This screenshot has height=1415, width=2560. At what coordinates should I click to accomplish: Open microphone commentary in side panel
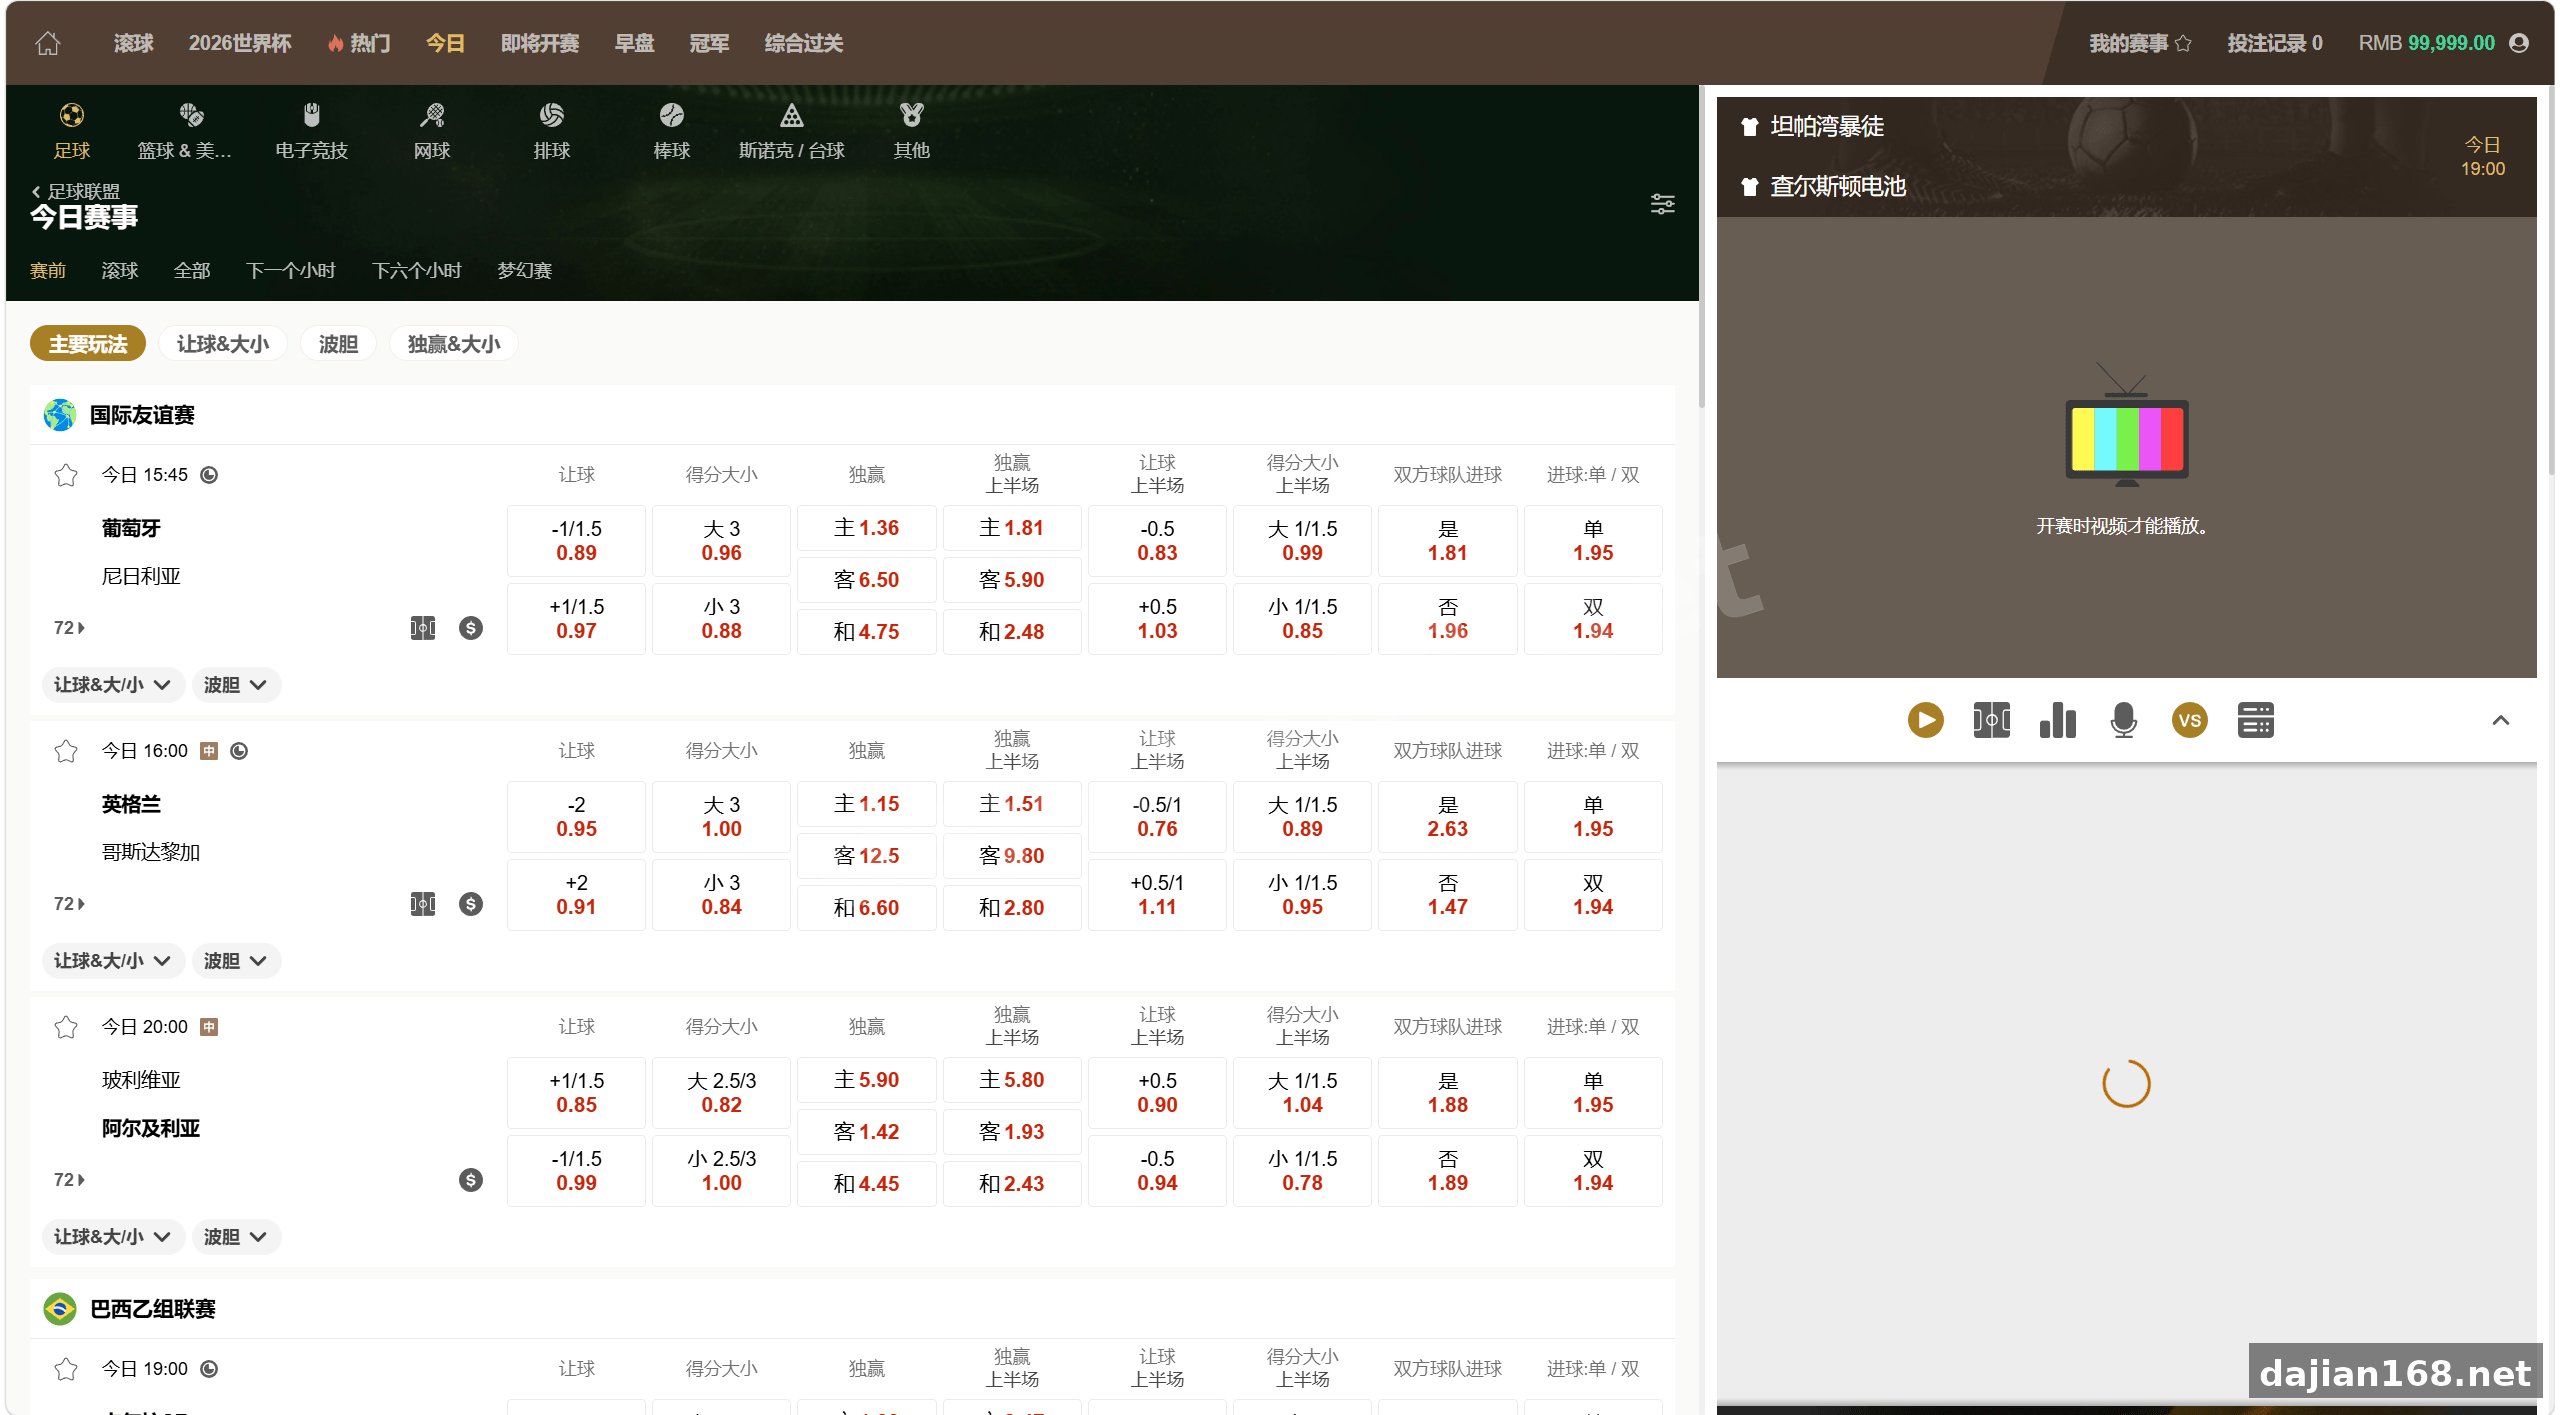tap(2123, 720)
